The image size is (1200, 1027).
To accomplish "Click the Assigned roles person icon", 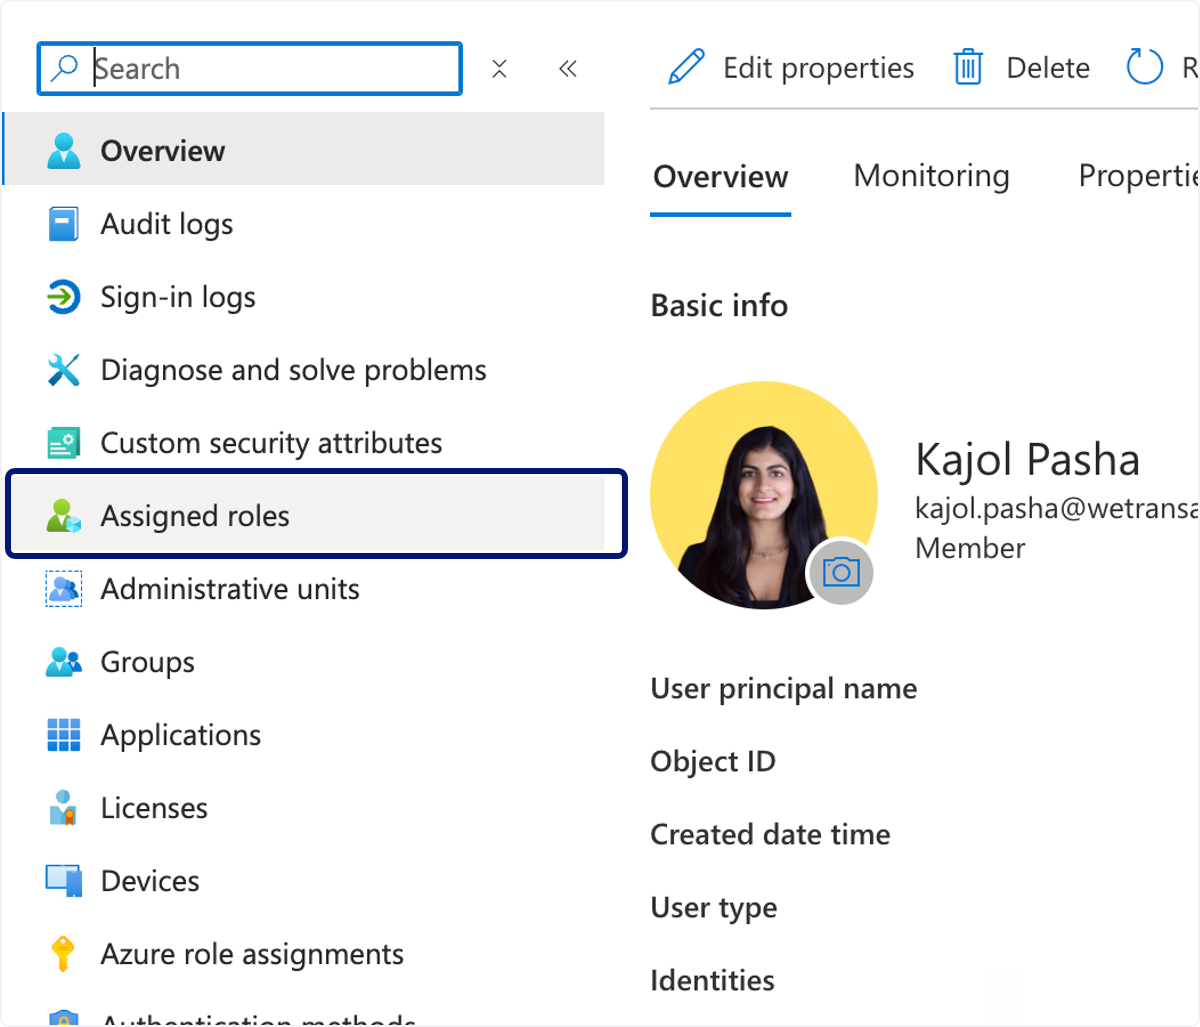I will (64, 516).
